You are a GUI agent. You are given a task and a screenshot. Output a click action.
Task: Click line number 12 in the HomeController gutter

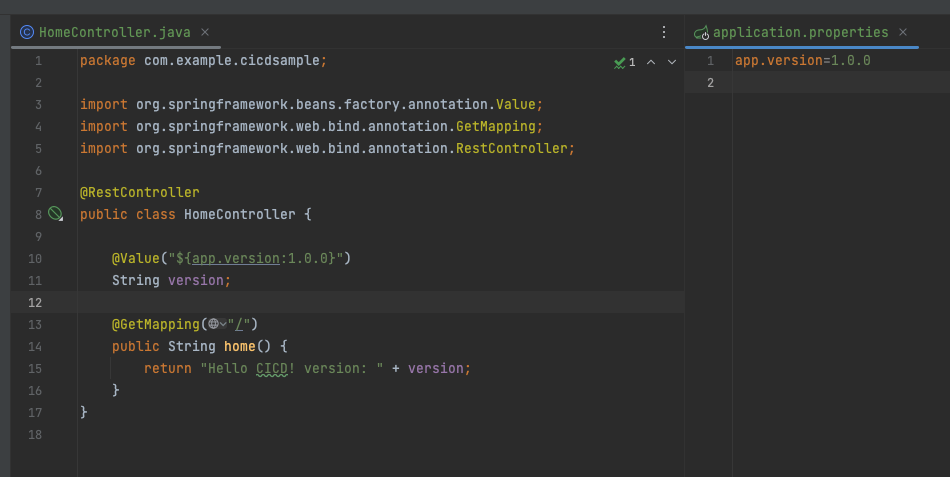tap(35, 302)
